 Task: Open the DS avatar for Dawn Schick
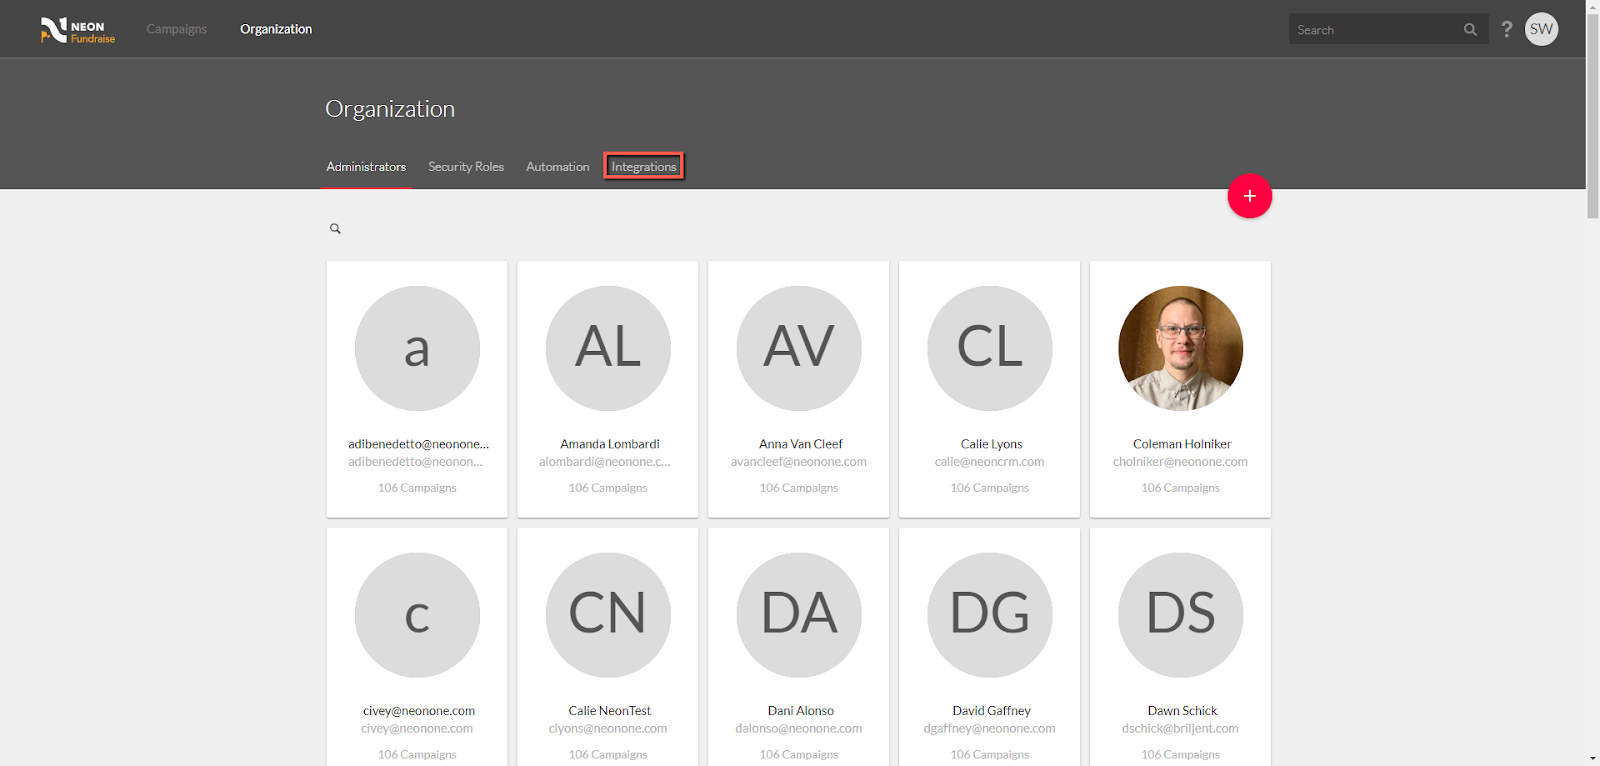[x=1181, y=615]
